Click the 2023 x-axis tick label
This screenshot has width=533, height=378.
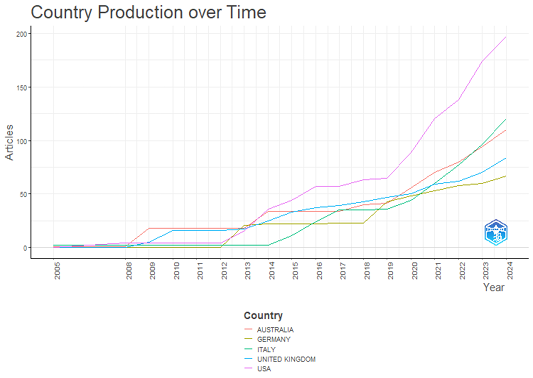click(486, 270)
